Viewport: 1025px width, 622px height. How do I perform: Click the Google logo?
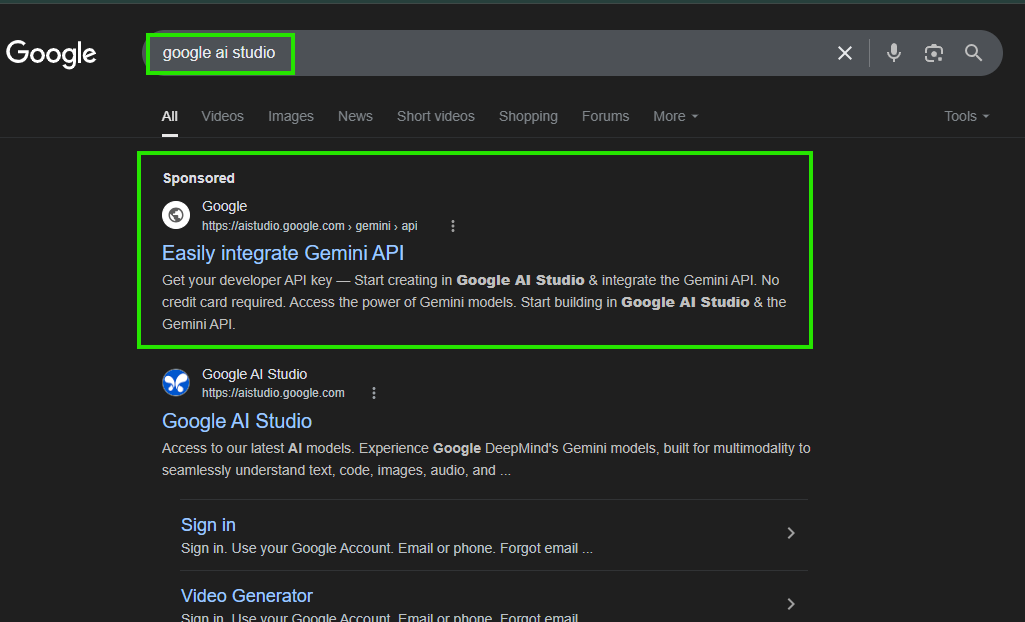tap(51, 54)
